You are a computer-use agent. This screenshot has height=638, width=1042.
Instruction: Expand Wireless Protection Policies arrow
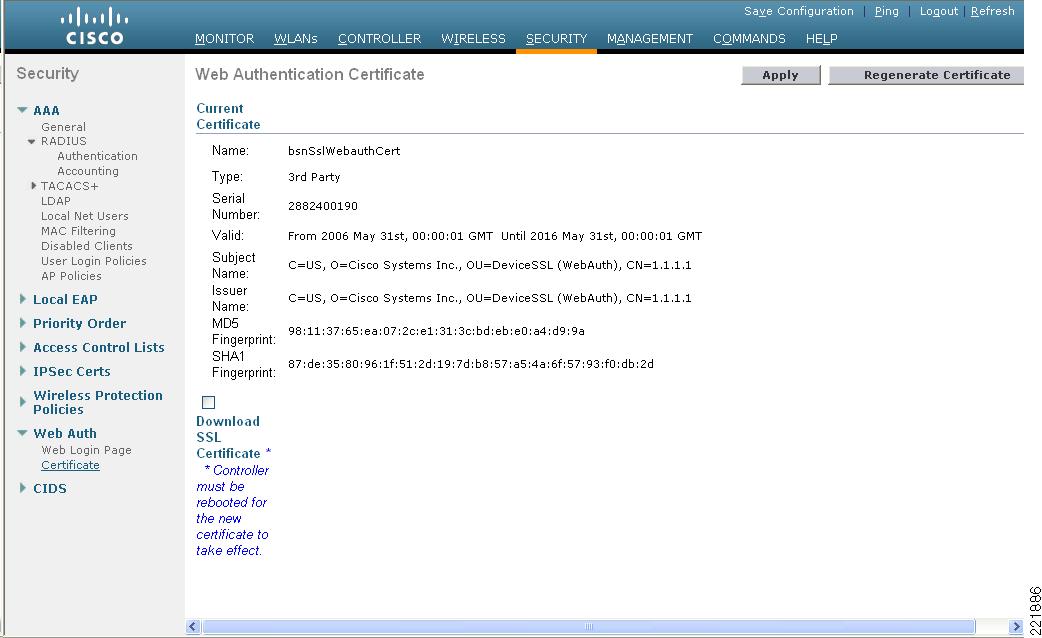pos(23,401)
